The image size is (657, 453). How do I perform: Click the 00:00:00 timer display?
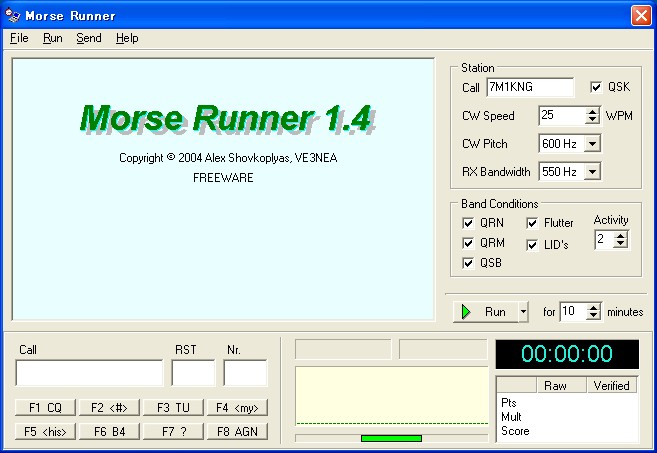tap(567, 354)
